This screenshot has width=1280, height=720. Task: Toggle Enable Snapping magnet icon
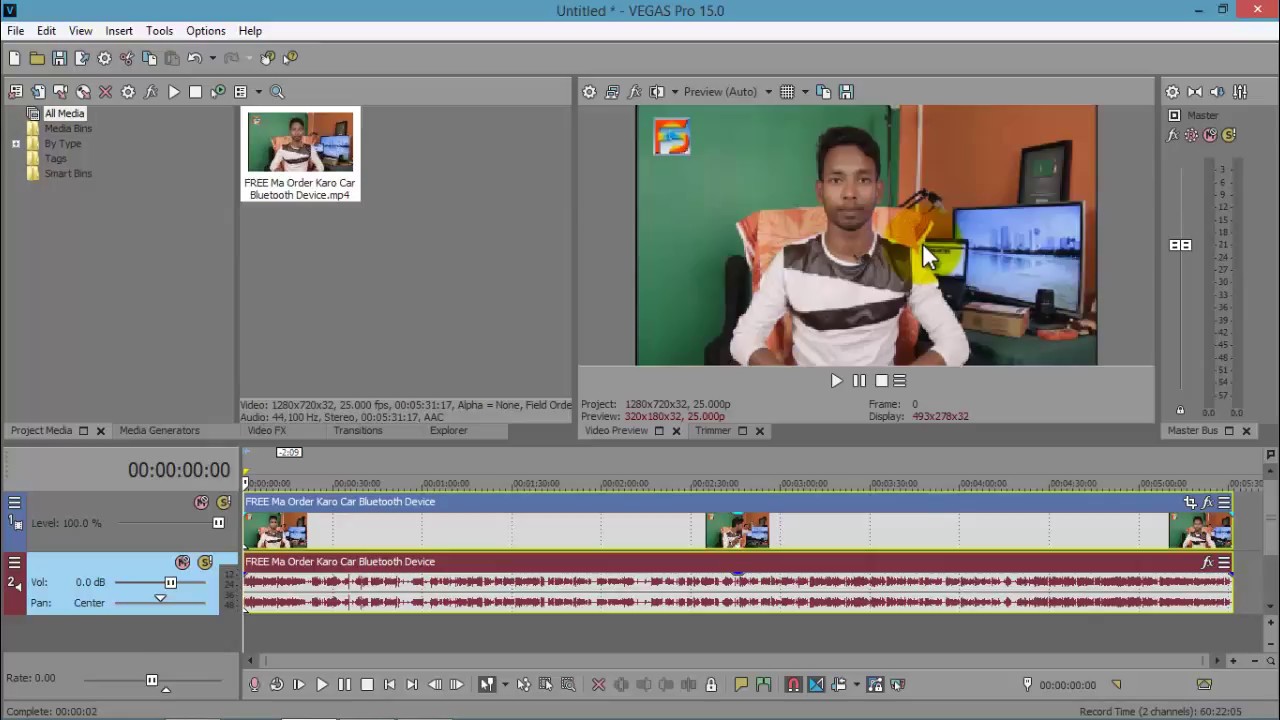pos(793,685)
